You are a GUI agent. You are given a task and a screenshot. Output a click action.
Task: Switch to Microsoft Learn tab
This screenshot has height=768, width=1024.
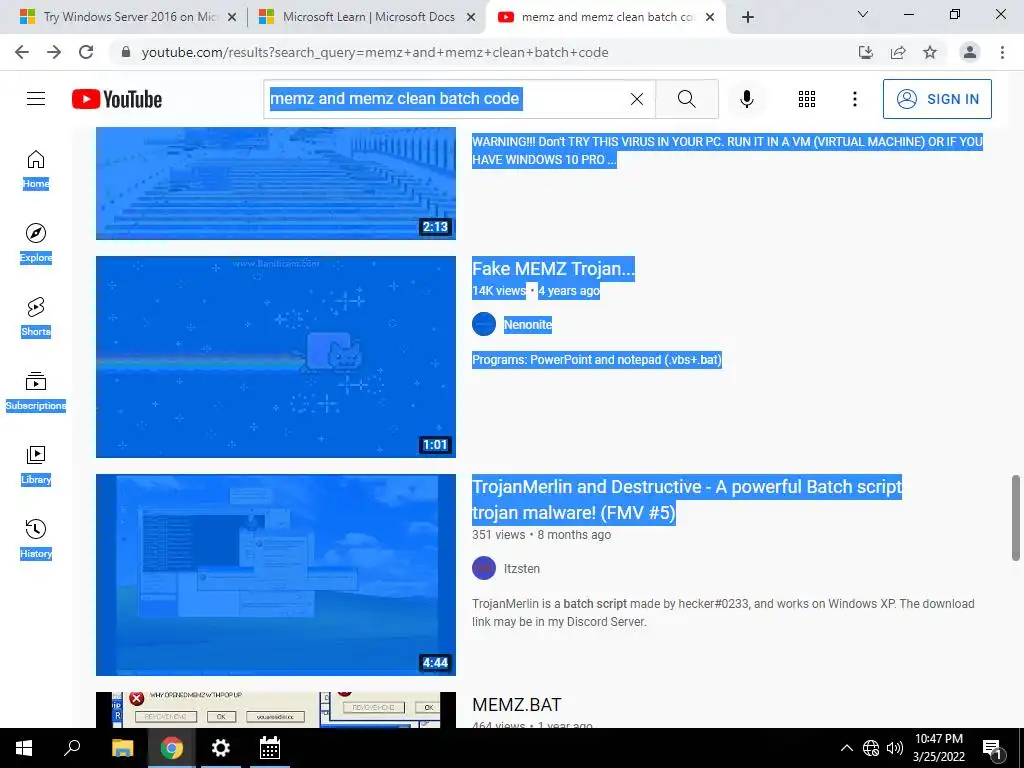click(x=368, y=17)
